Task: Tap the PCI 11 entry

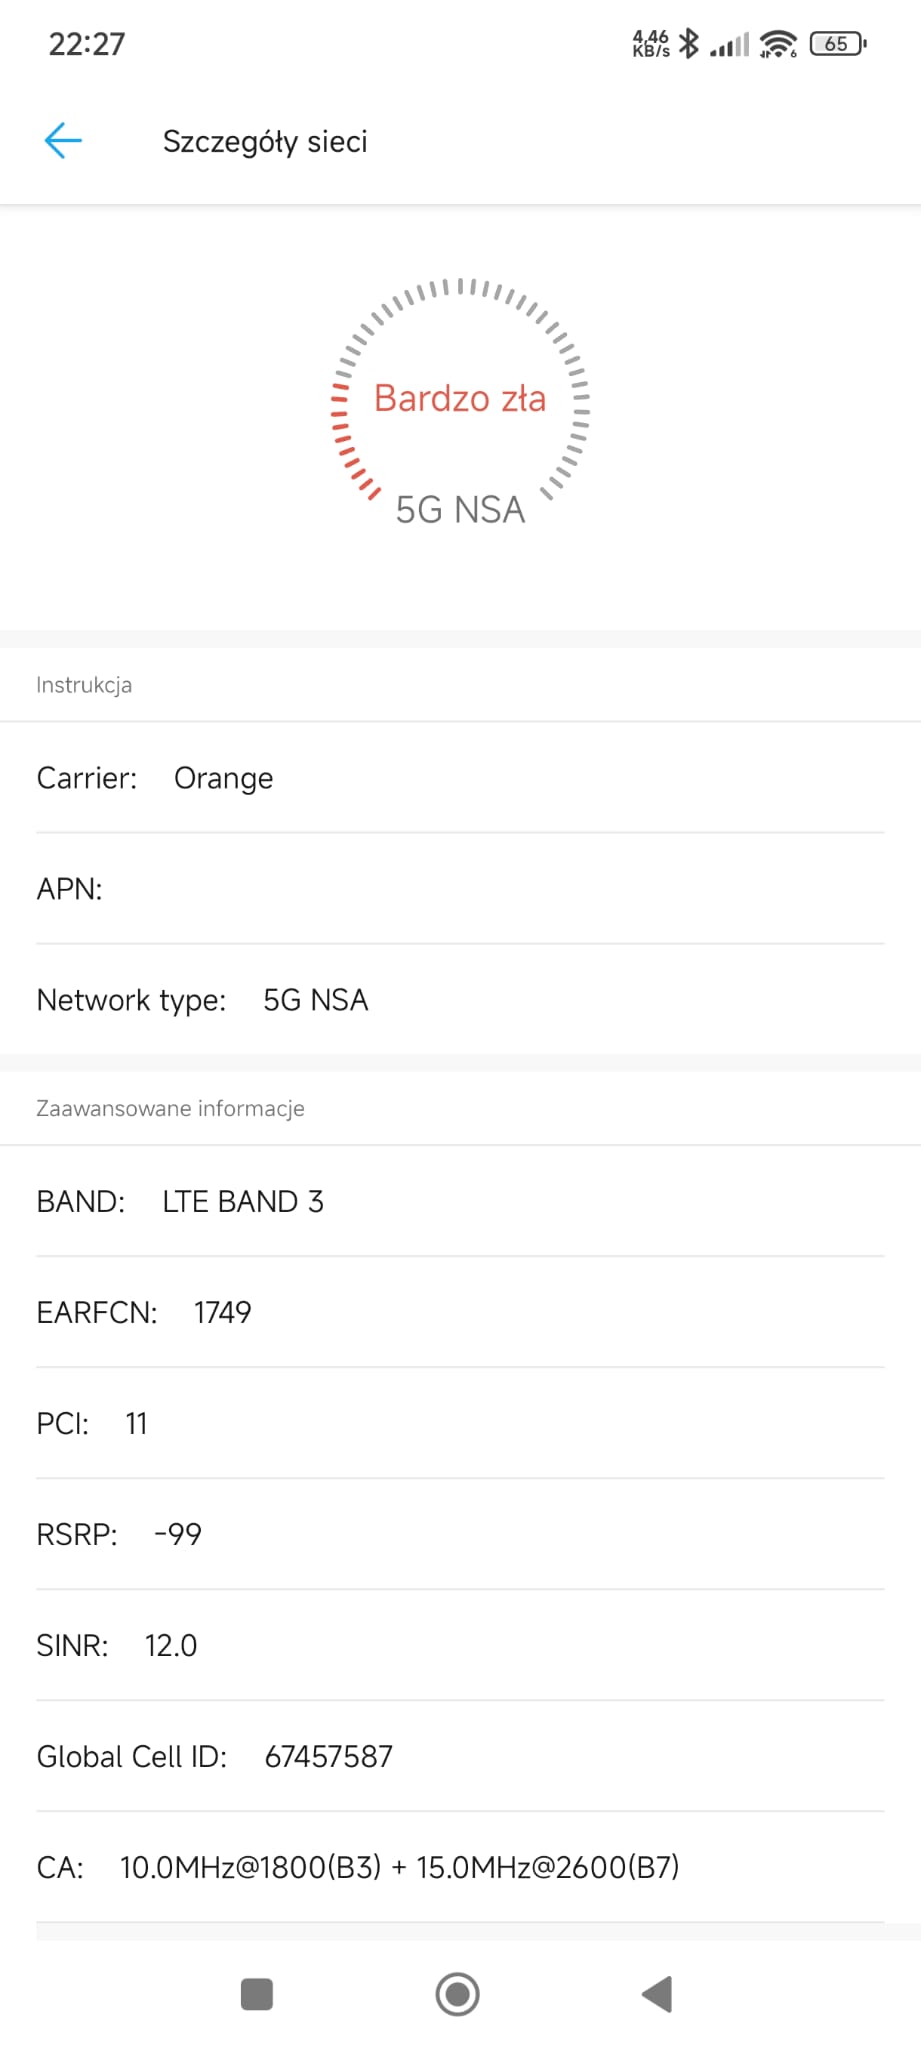Action: [460, 1423]
